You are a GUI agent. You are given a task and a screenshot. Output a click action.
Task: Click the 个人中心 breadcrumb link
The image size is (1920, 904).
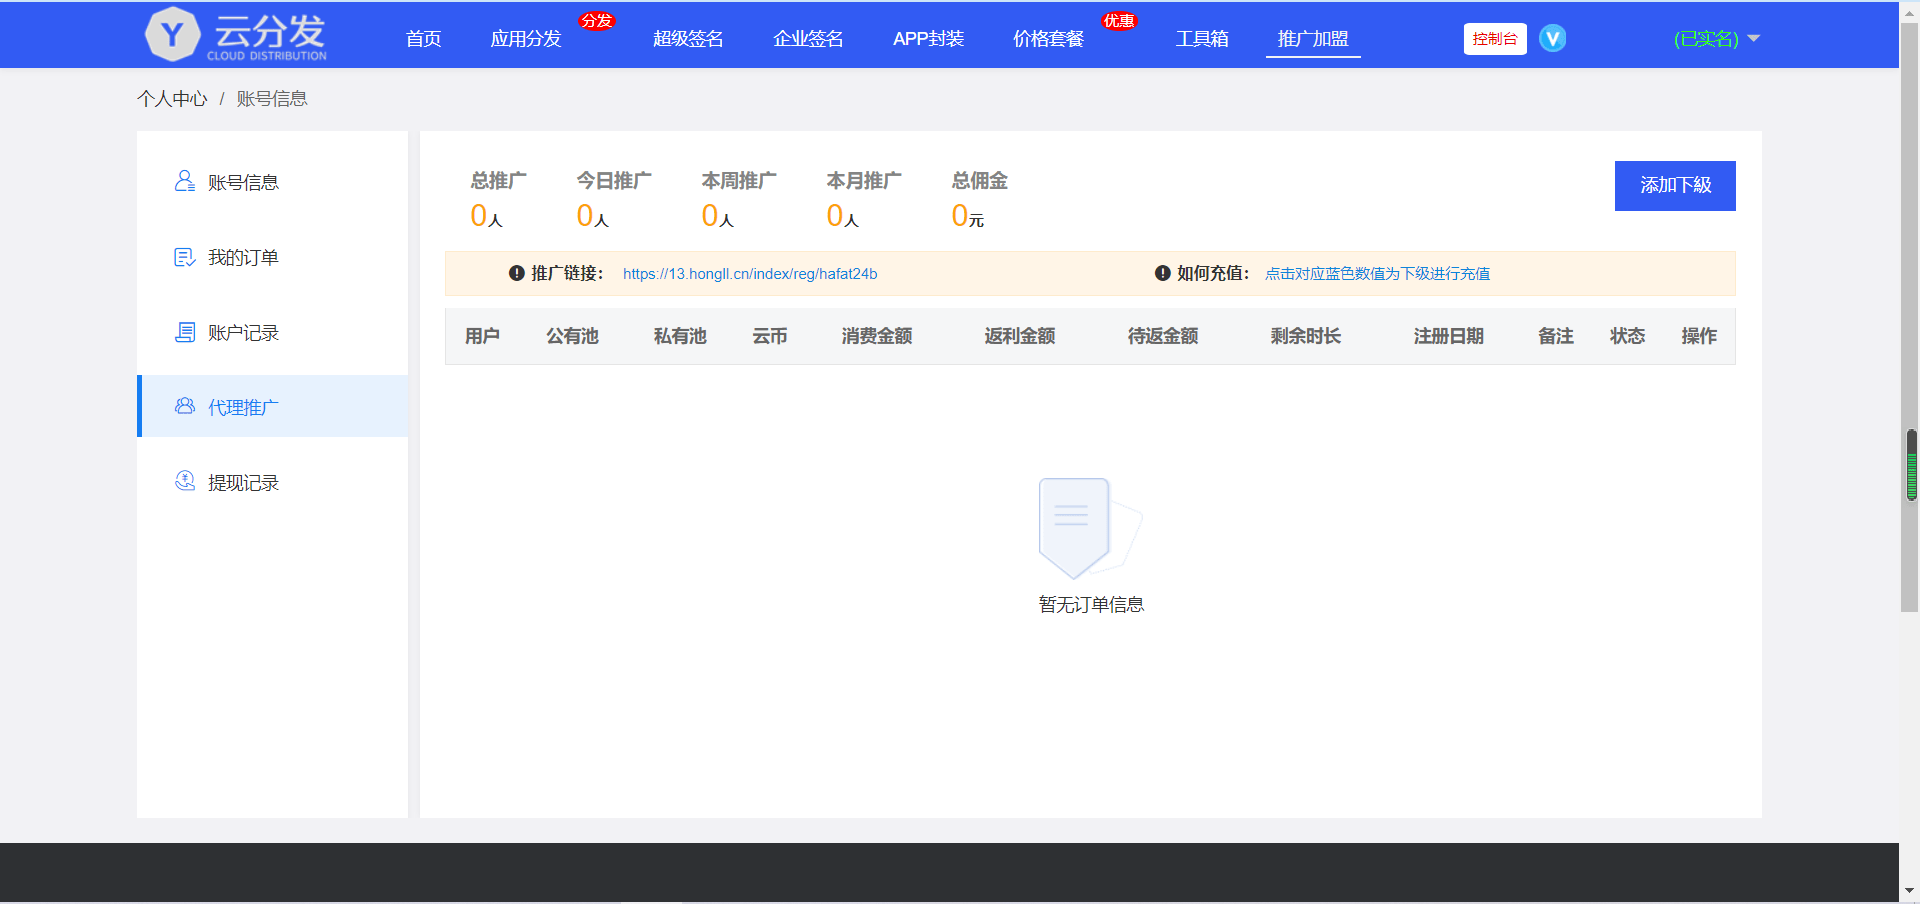click(x=172, y=98)
